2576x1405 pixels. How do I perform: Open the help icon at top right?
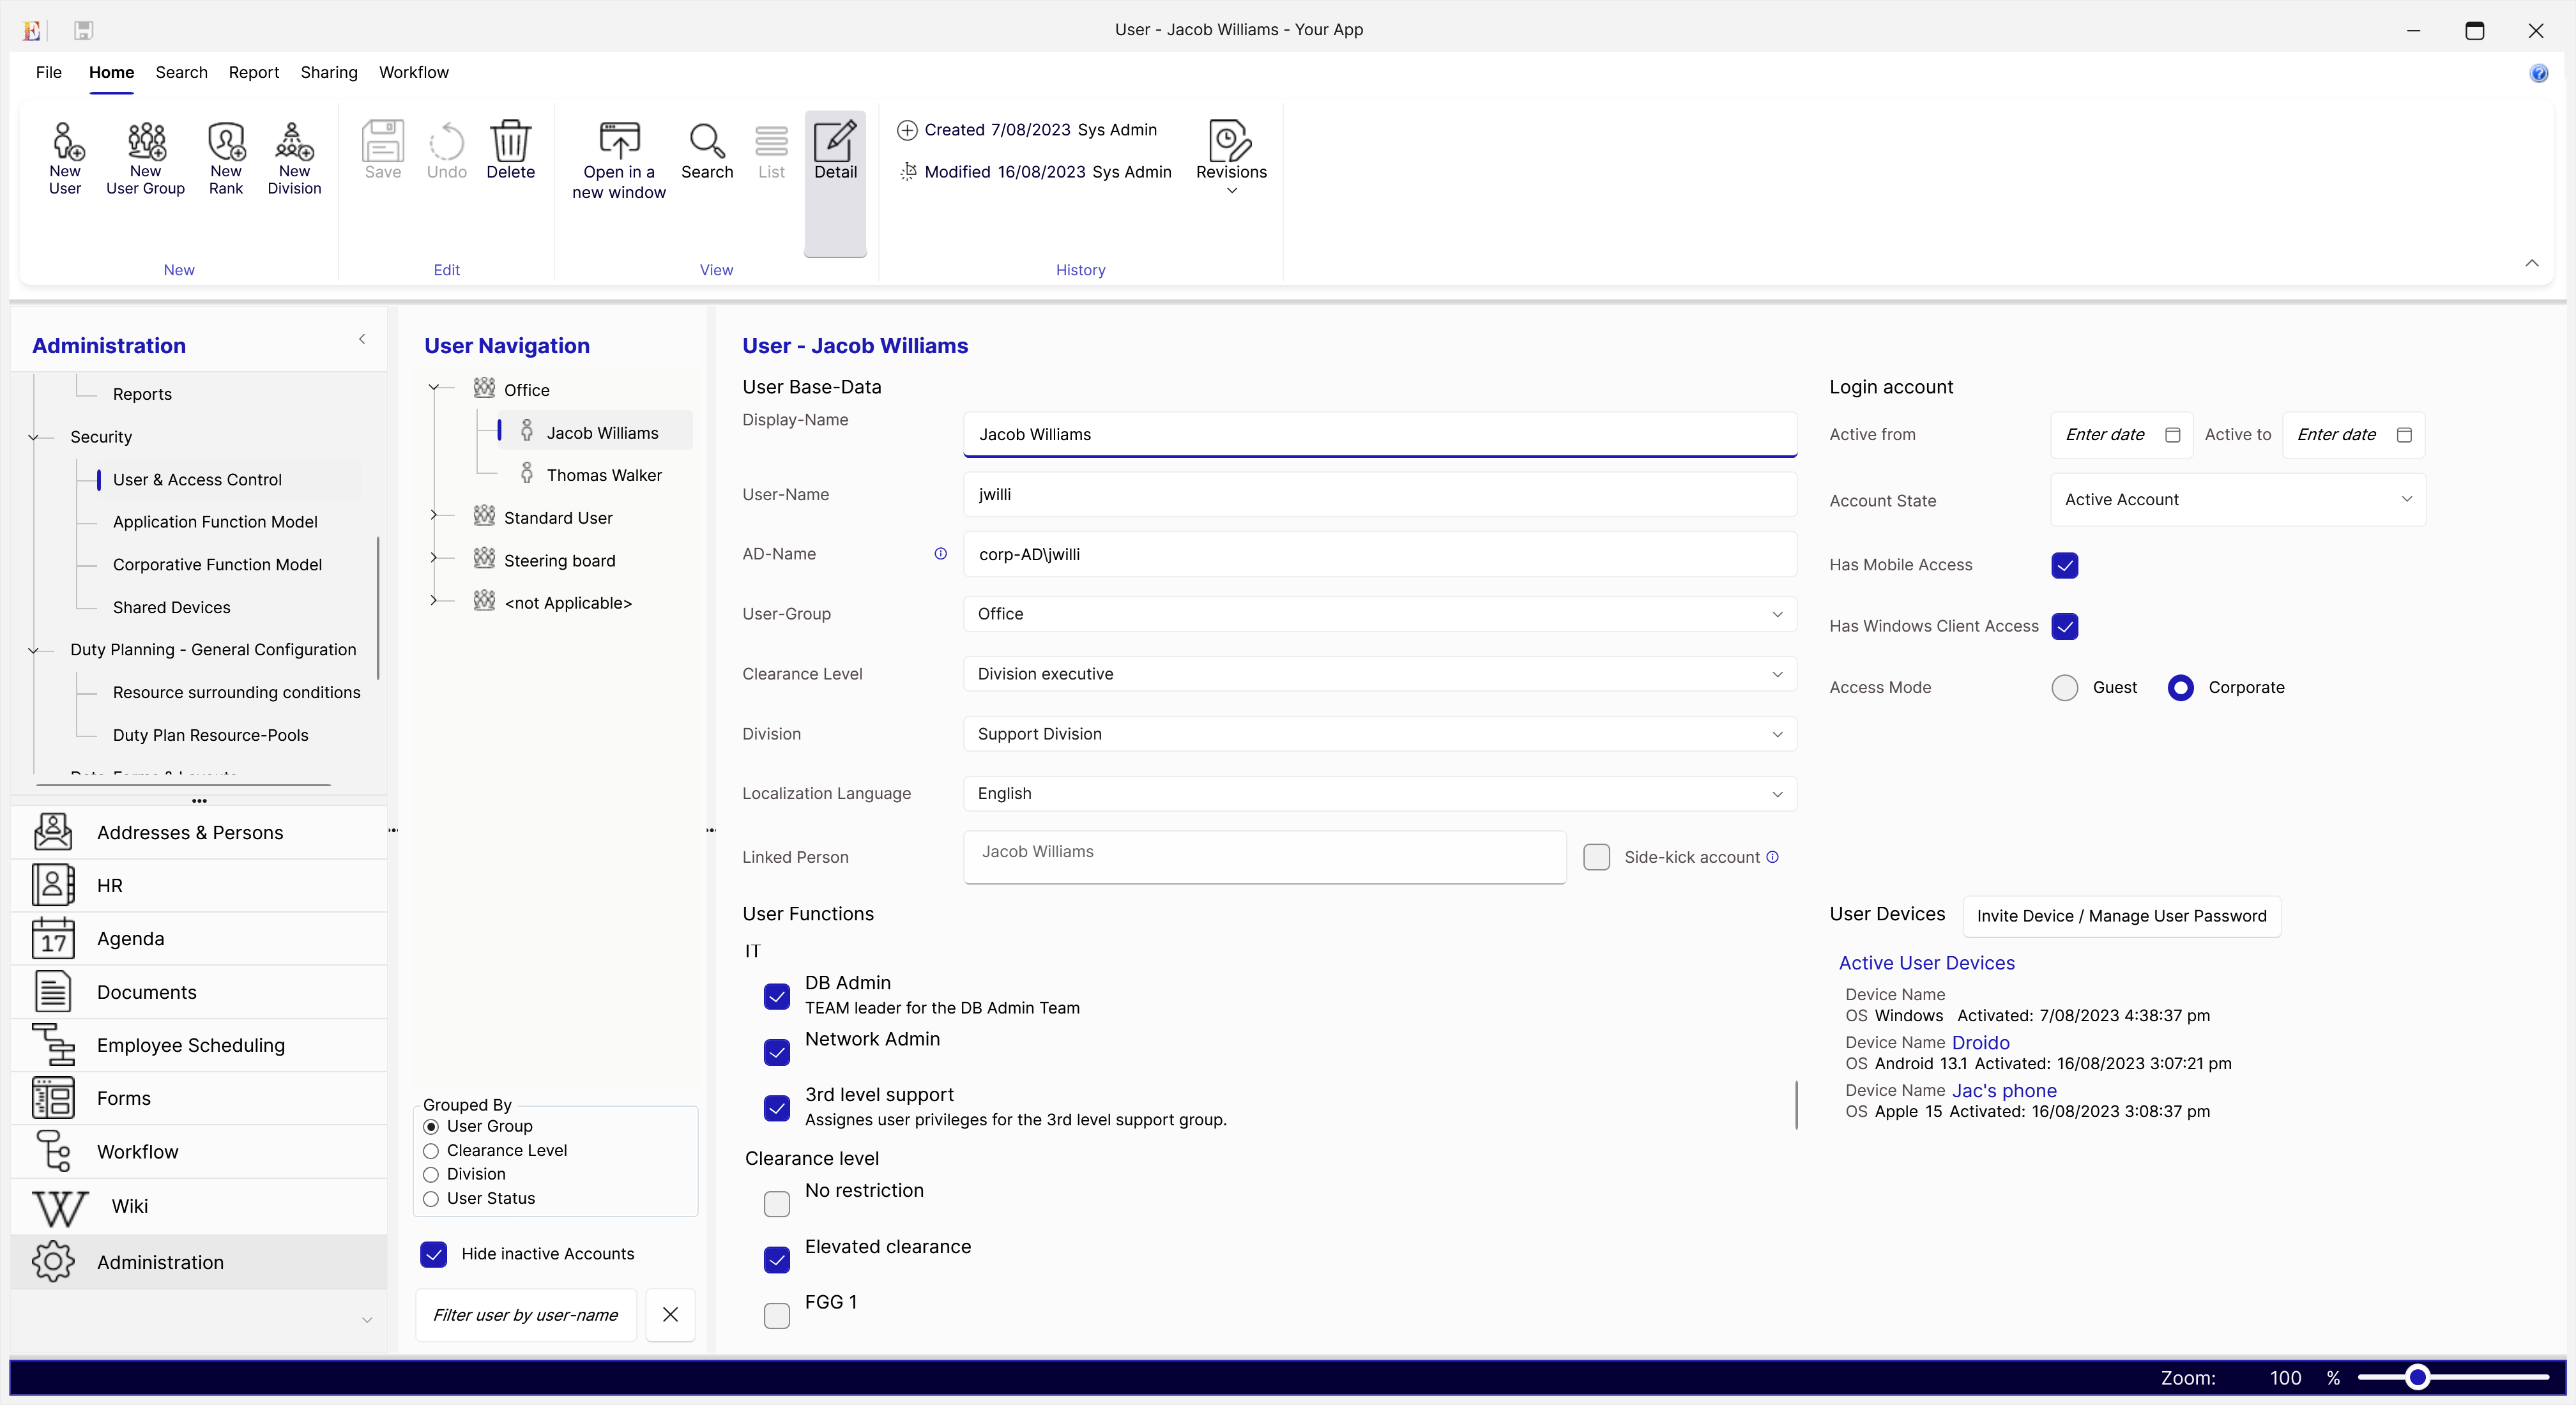pyautogui.click(x=2538, y=73)
